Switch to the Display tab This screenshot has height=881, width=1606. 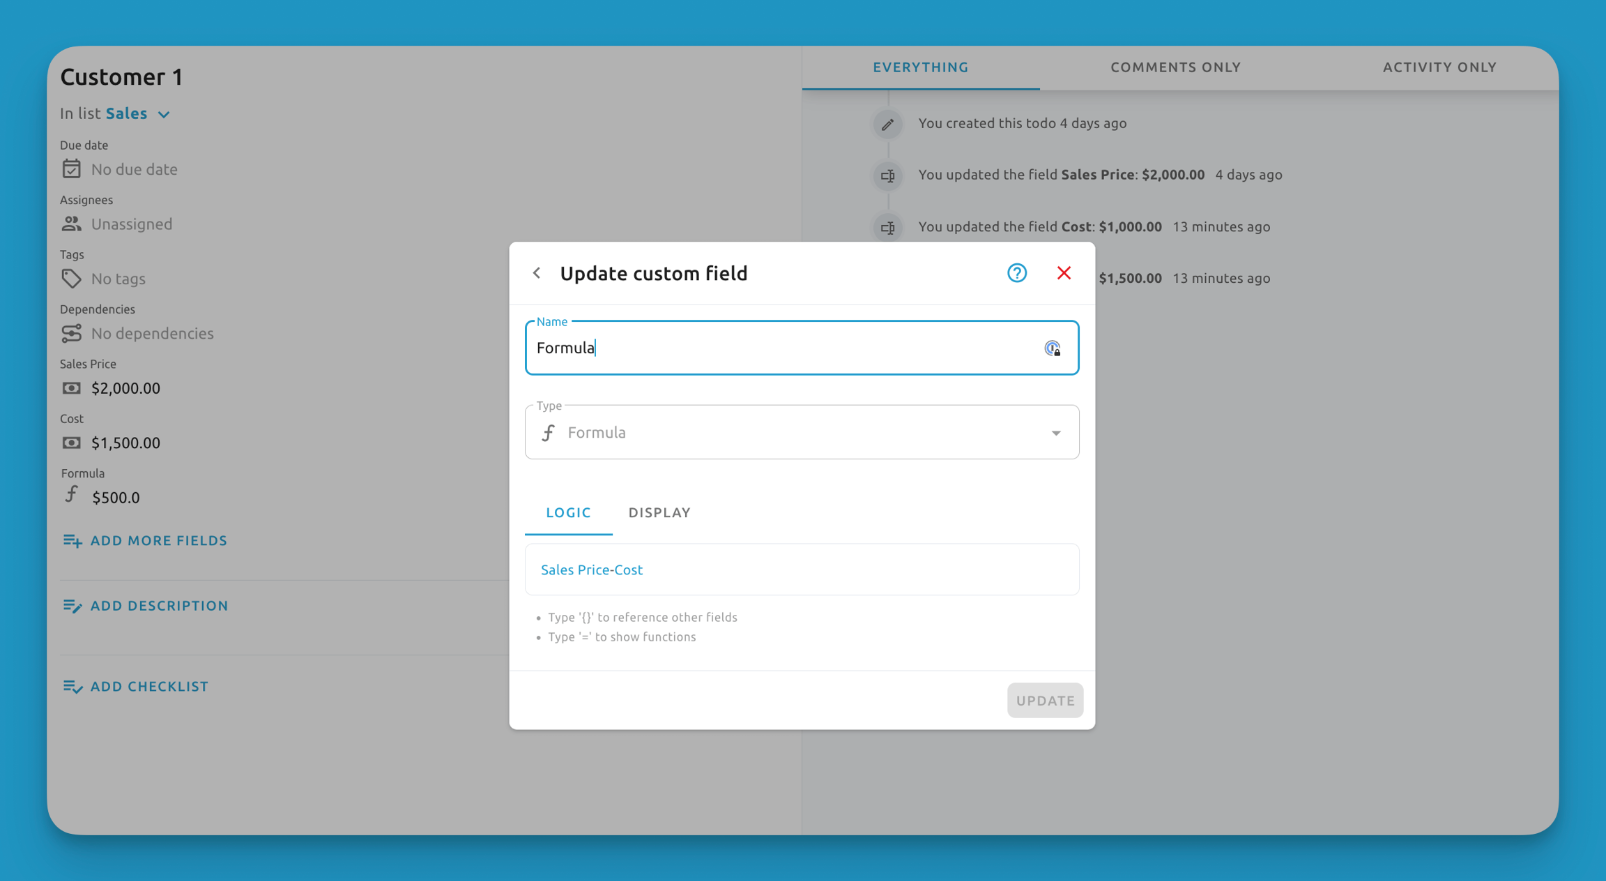click(659, 513)
